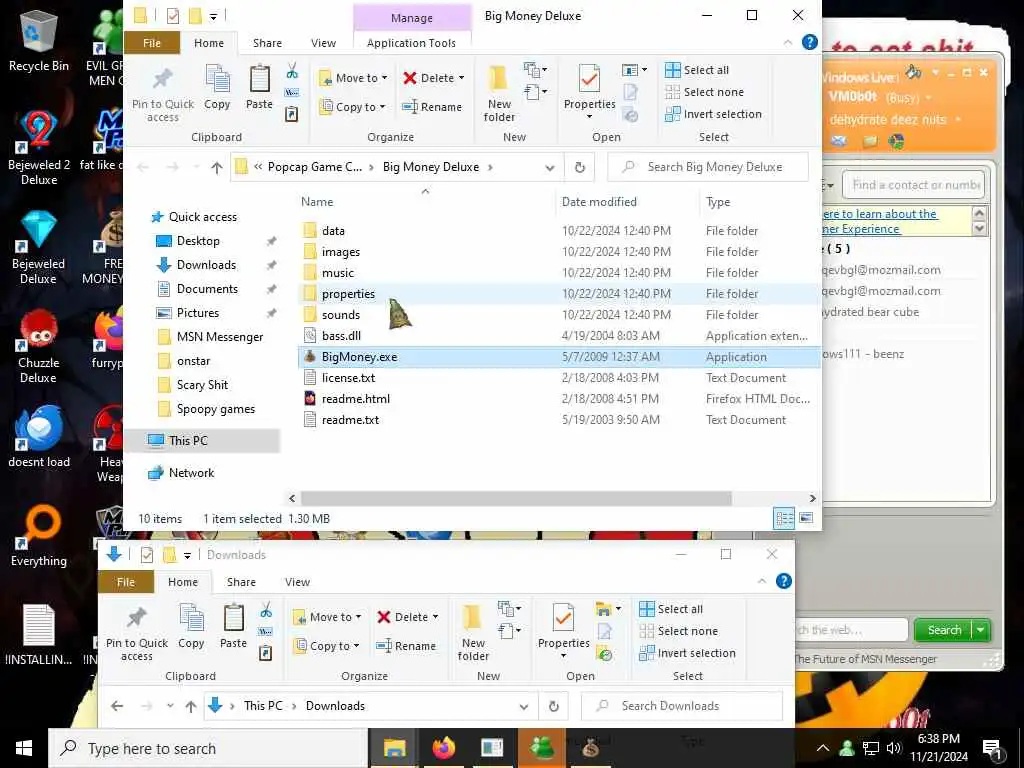Expand Properties dropdown arrow in Big Money Deluxe ribbon
The height and width of the screenshot is (768, 1024).
point(590,117)
